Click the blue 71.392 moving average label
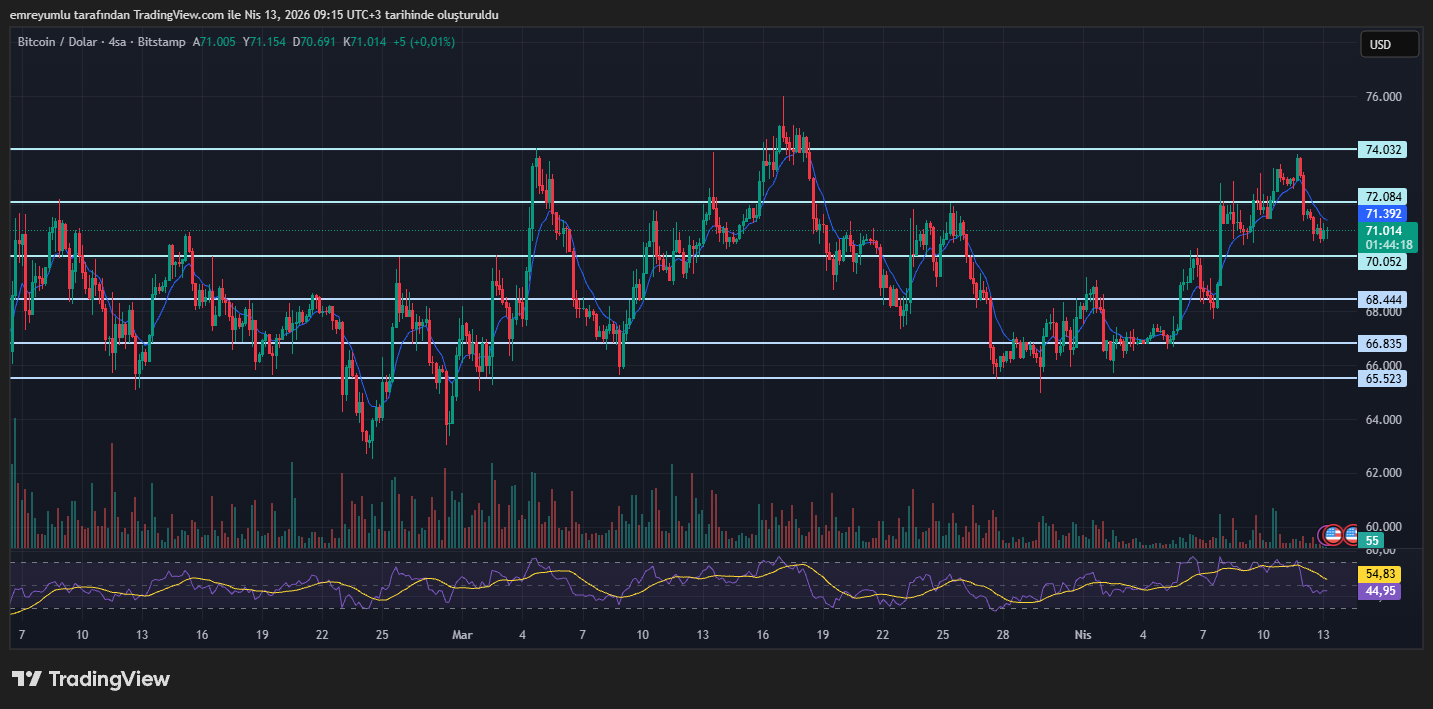This screenshot has height=709, width=1433. coord(1384,214)
